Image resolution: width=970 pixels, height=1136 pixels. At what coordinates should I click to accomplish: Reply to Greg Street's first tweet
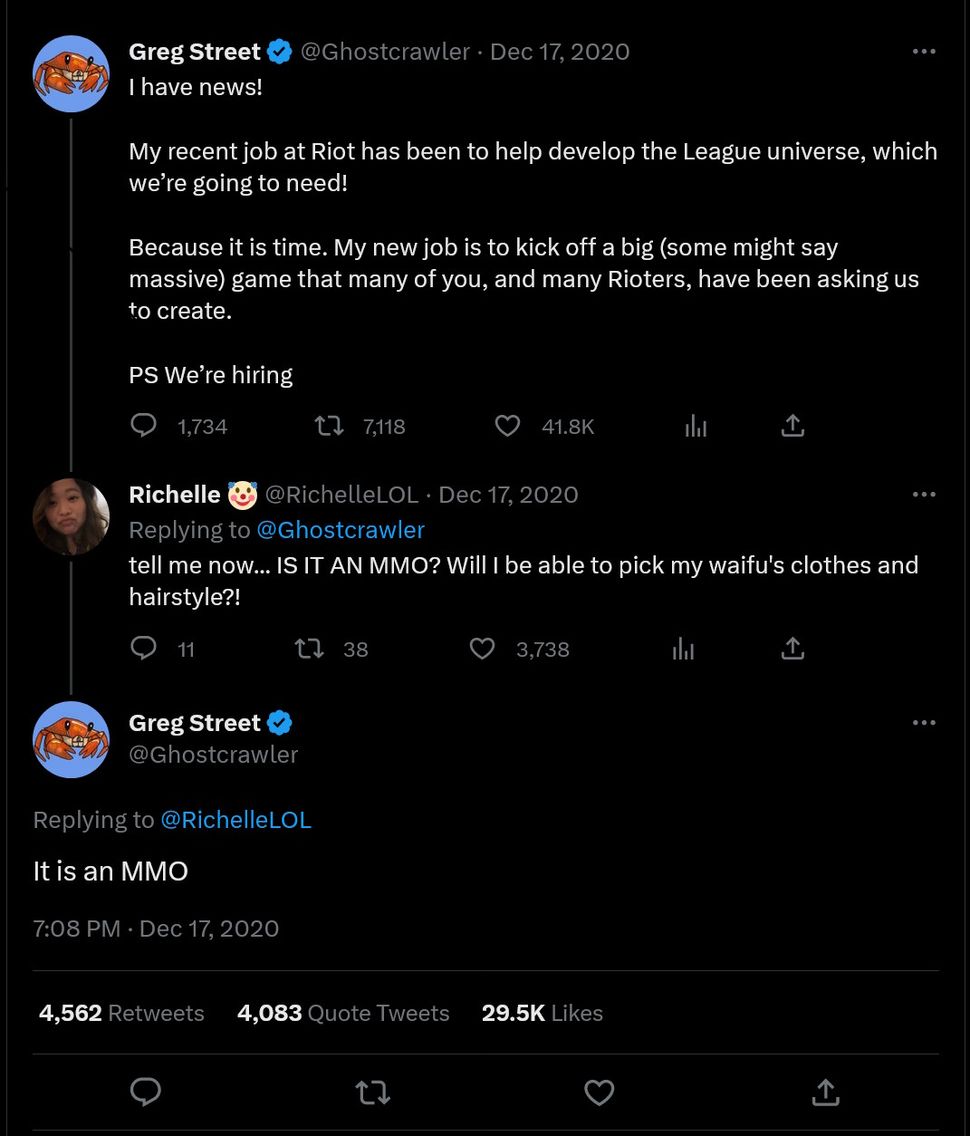click(x=144, y=426)
